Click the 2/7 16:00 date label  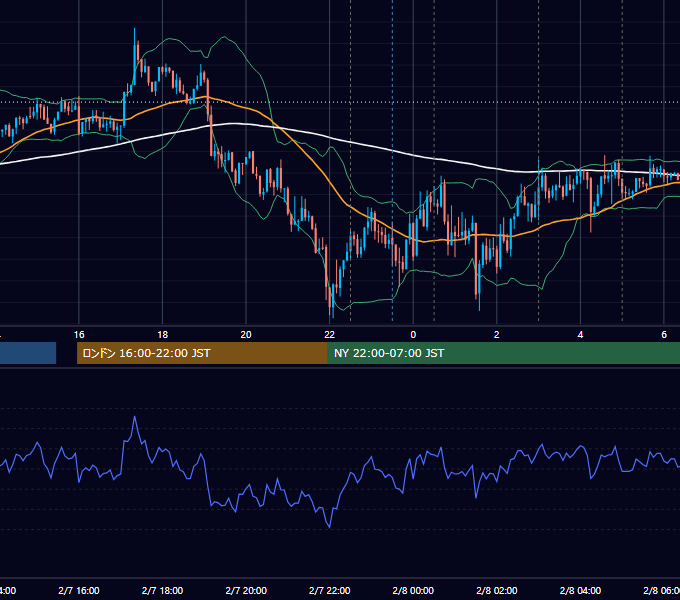[x=79, y=590]
